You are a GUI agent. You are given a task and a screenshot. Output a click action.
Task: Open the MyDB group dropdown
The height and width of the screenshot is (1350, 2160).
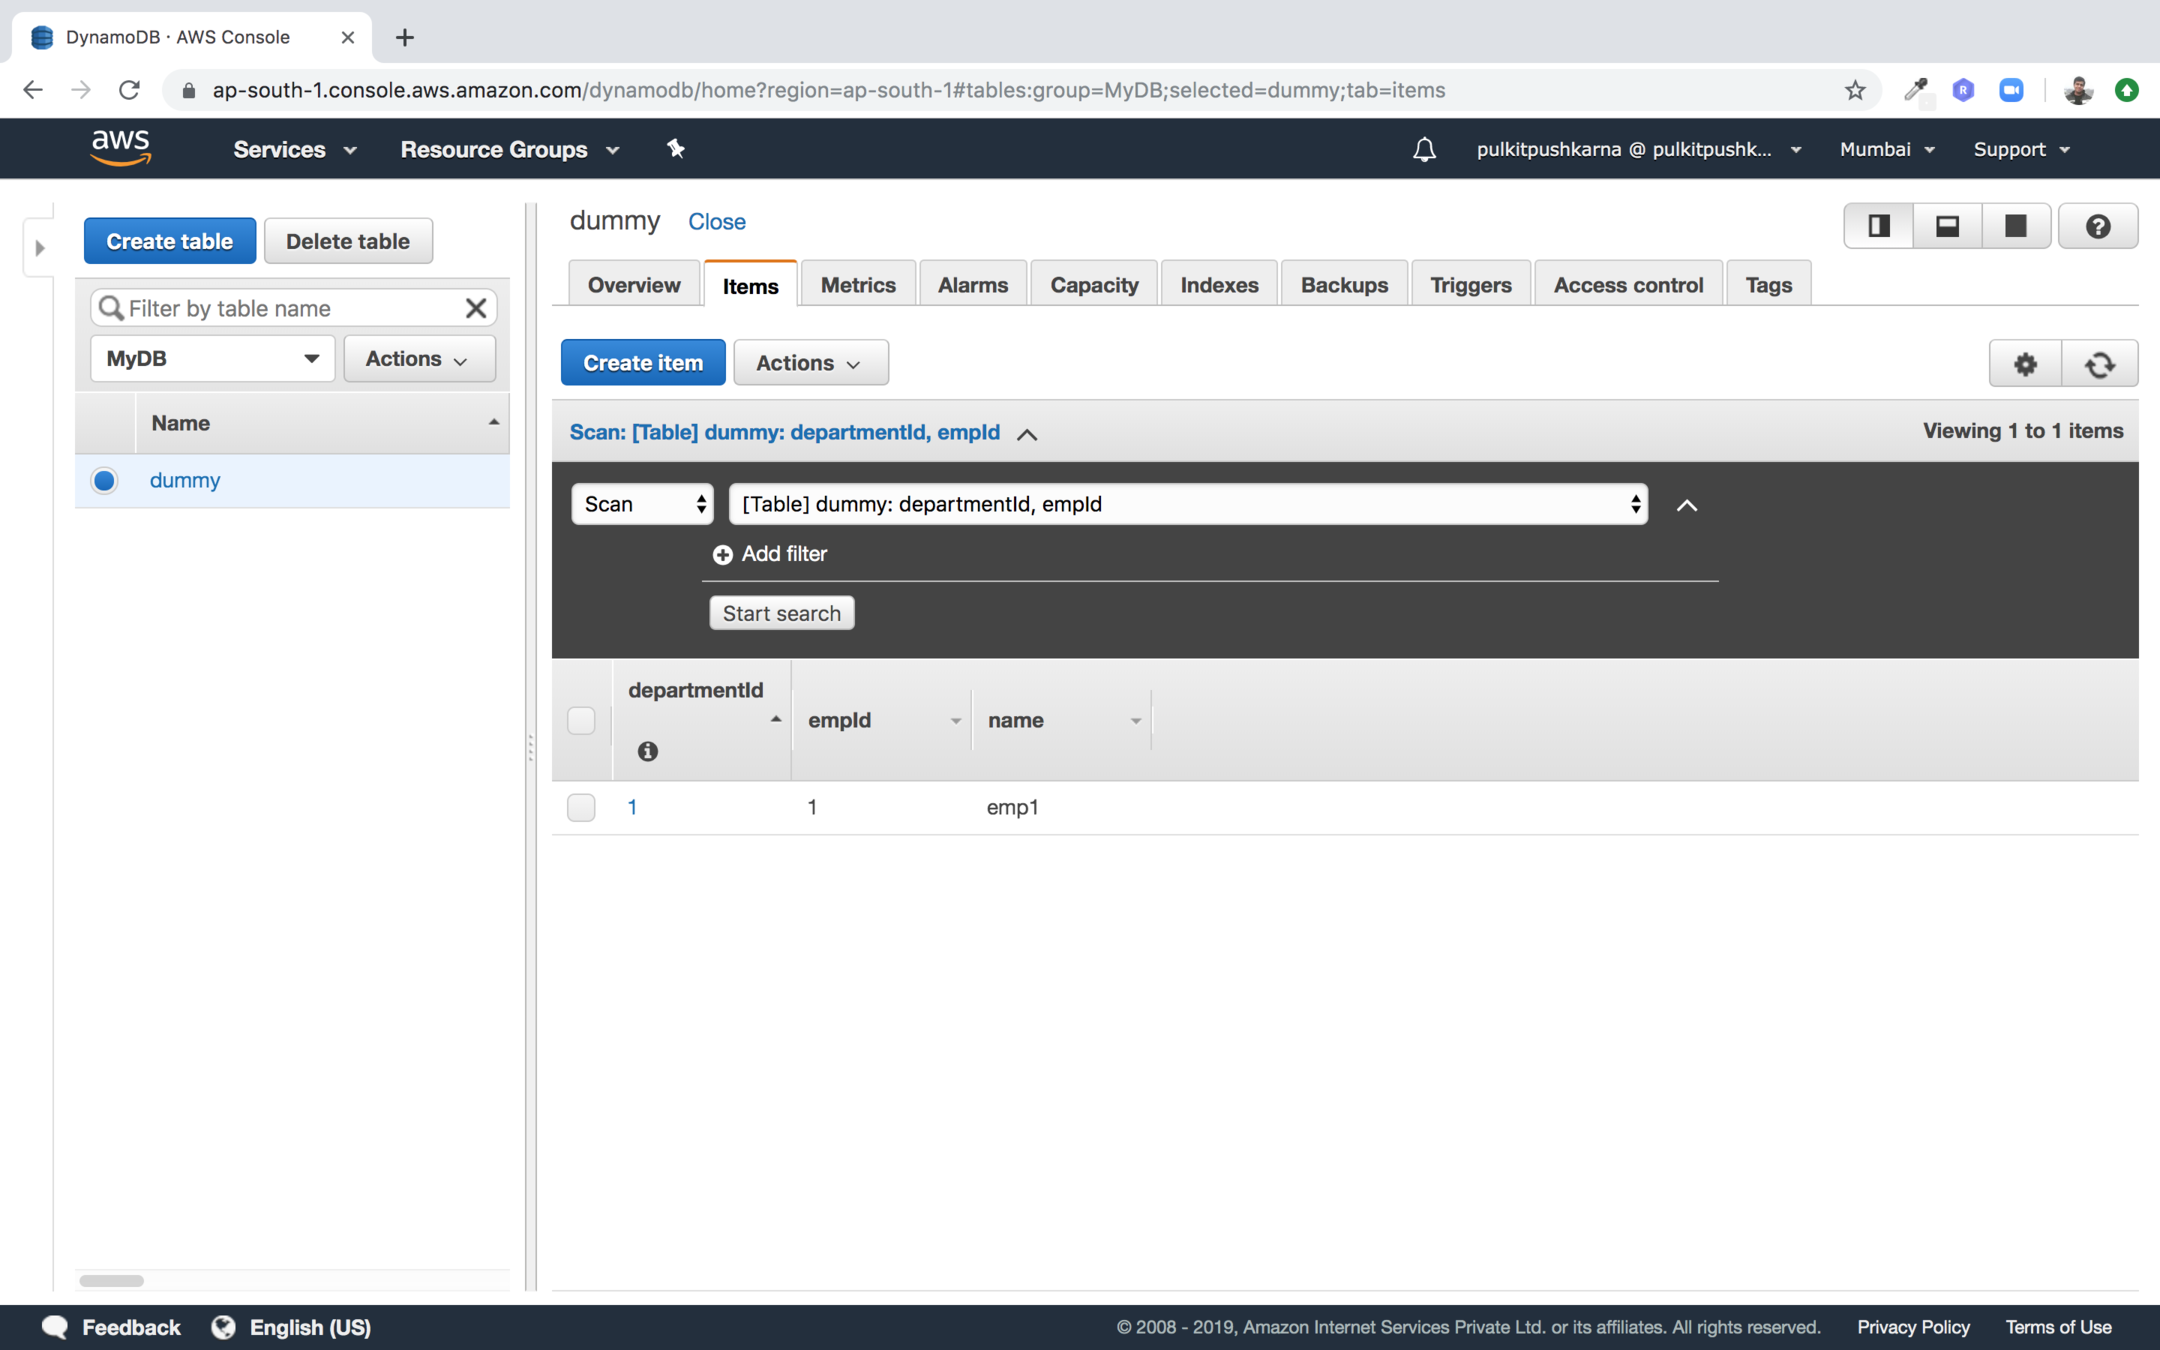pyautogui.click(x=212, y=359)
